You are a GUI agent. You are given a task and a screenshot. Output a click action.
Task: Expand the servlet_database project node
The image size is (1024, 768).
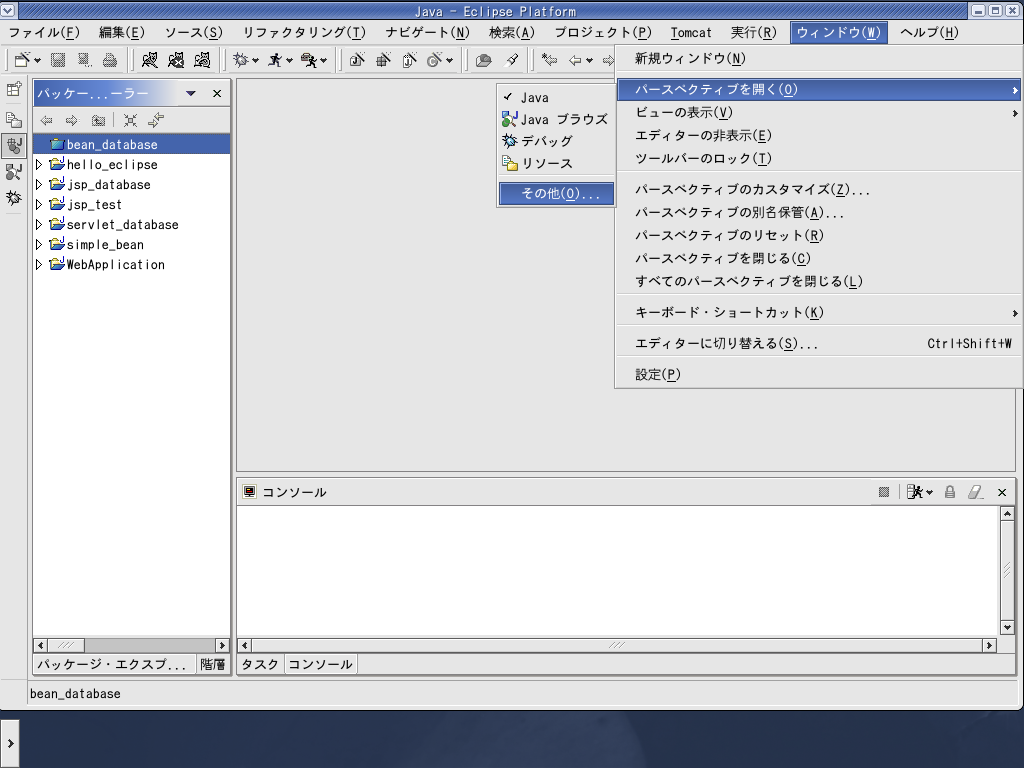(x=39, y=225)
